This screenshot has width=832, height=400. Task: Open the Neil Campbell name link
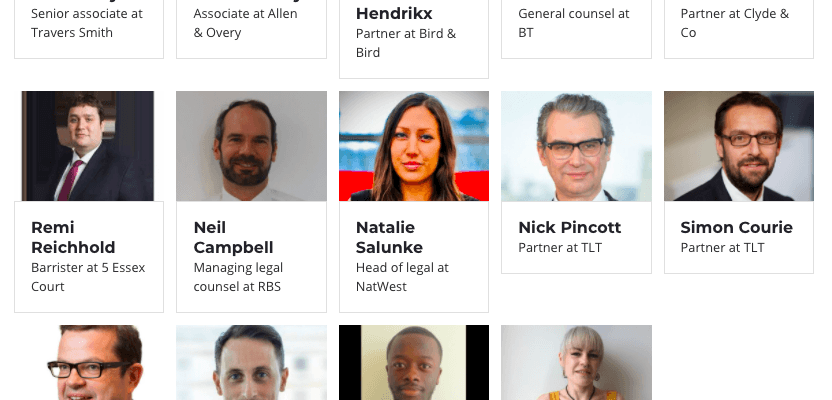click(233, 237)
